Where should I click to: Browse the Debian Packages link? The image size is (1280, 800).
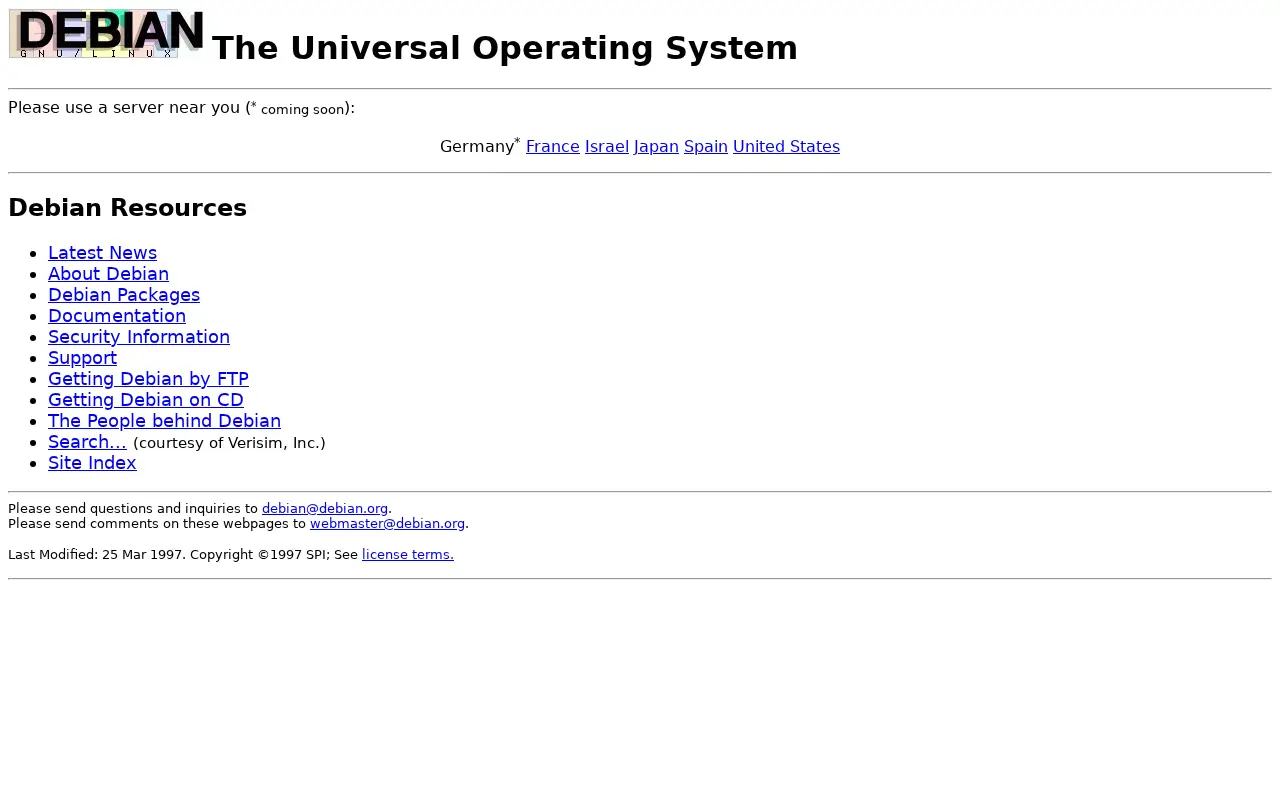point(124,296)
